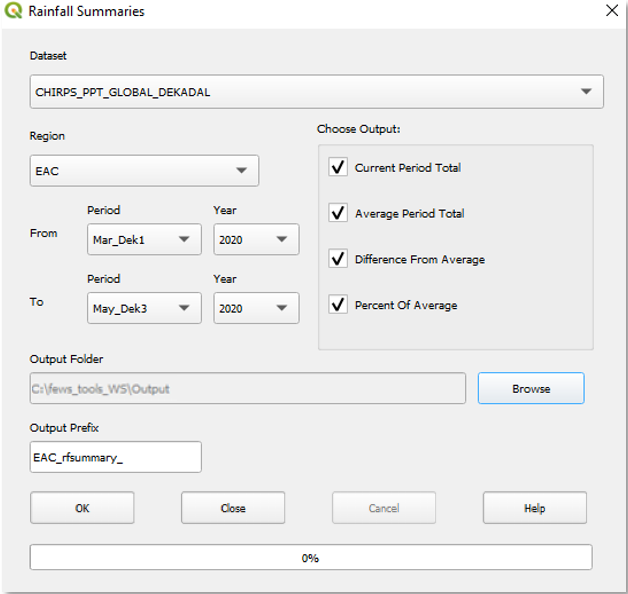
Task: Open the To Period dropdown showing May_Dek3
Action: coord(144,308)
